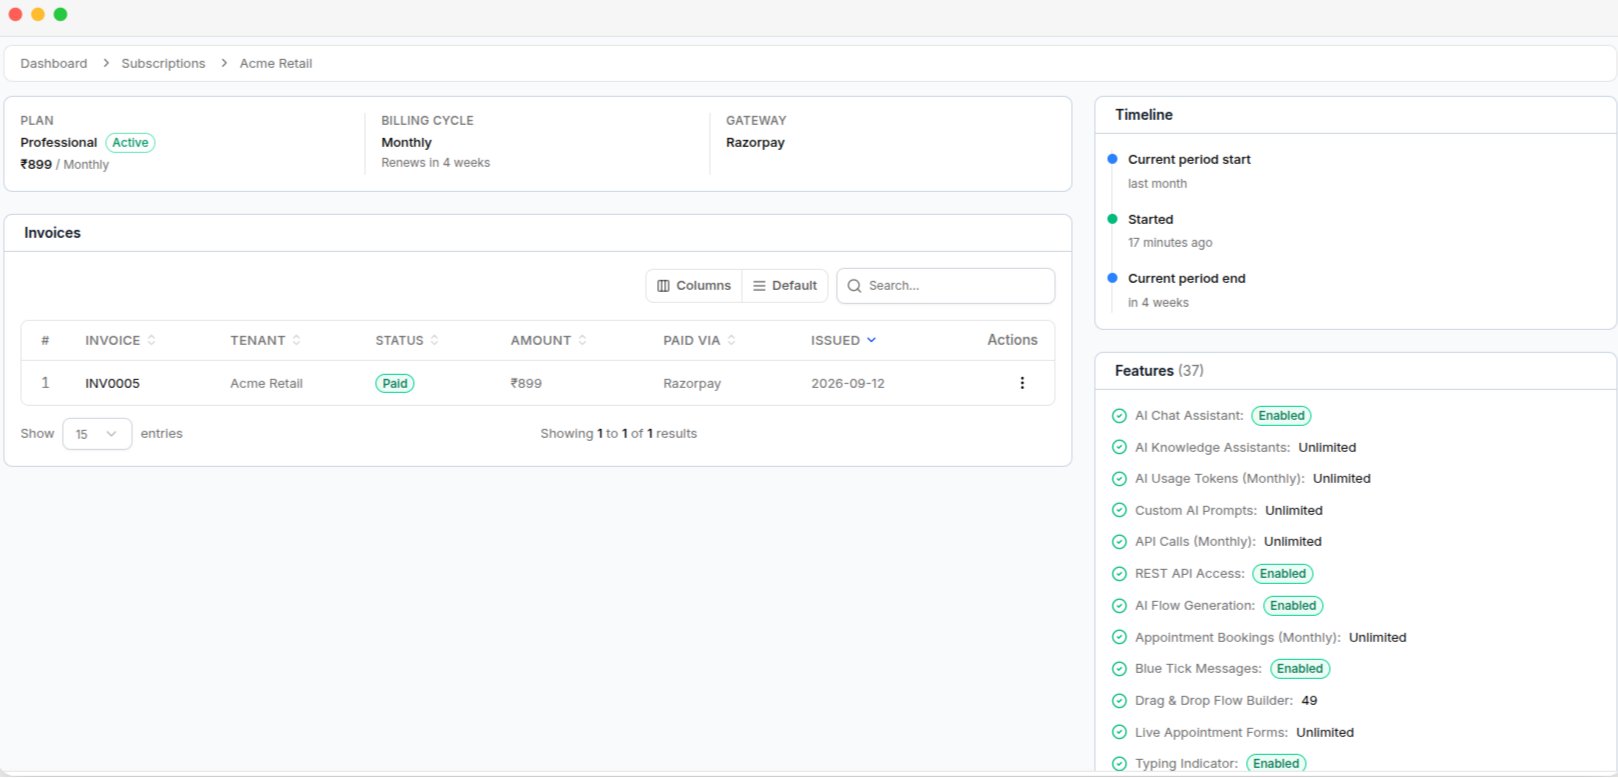Click the yellow minimize window button
Viewport: 1618px width, 778px height.
click(38, 14)
